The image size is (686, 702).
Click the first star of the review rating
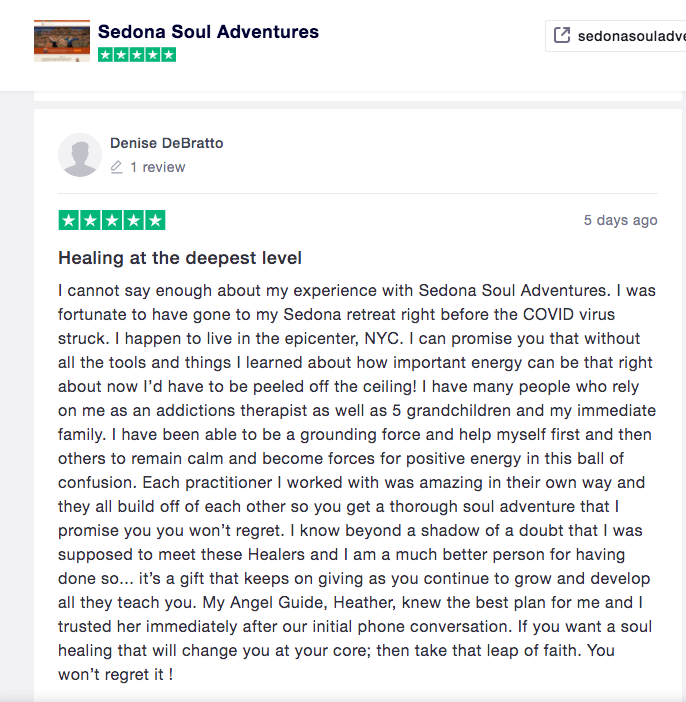69,220
